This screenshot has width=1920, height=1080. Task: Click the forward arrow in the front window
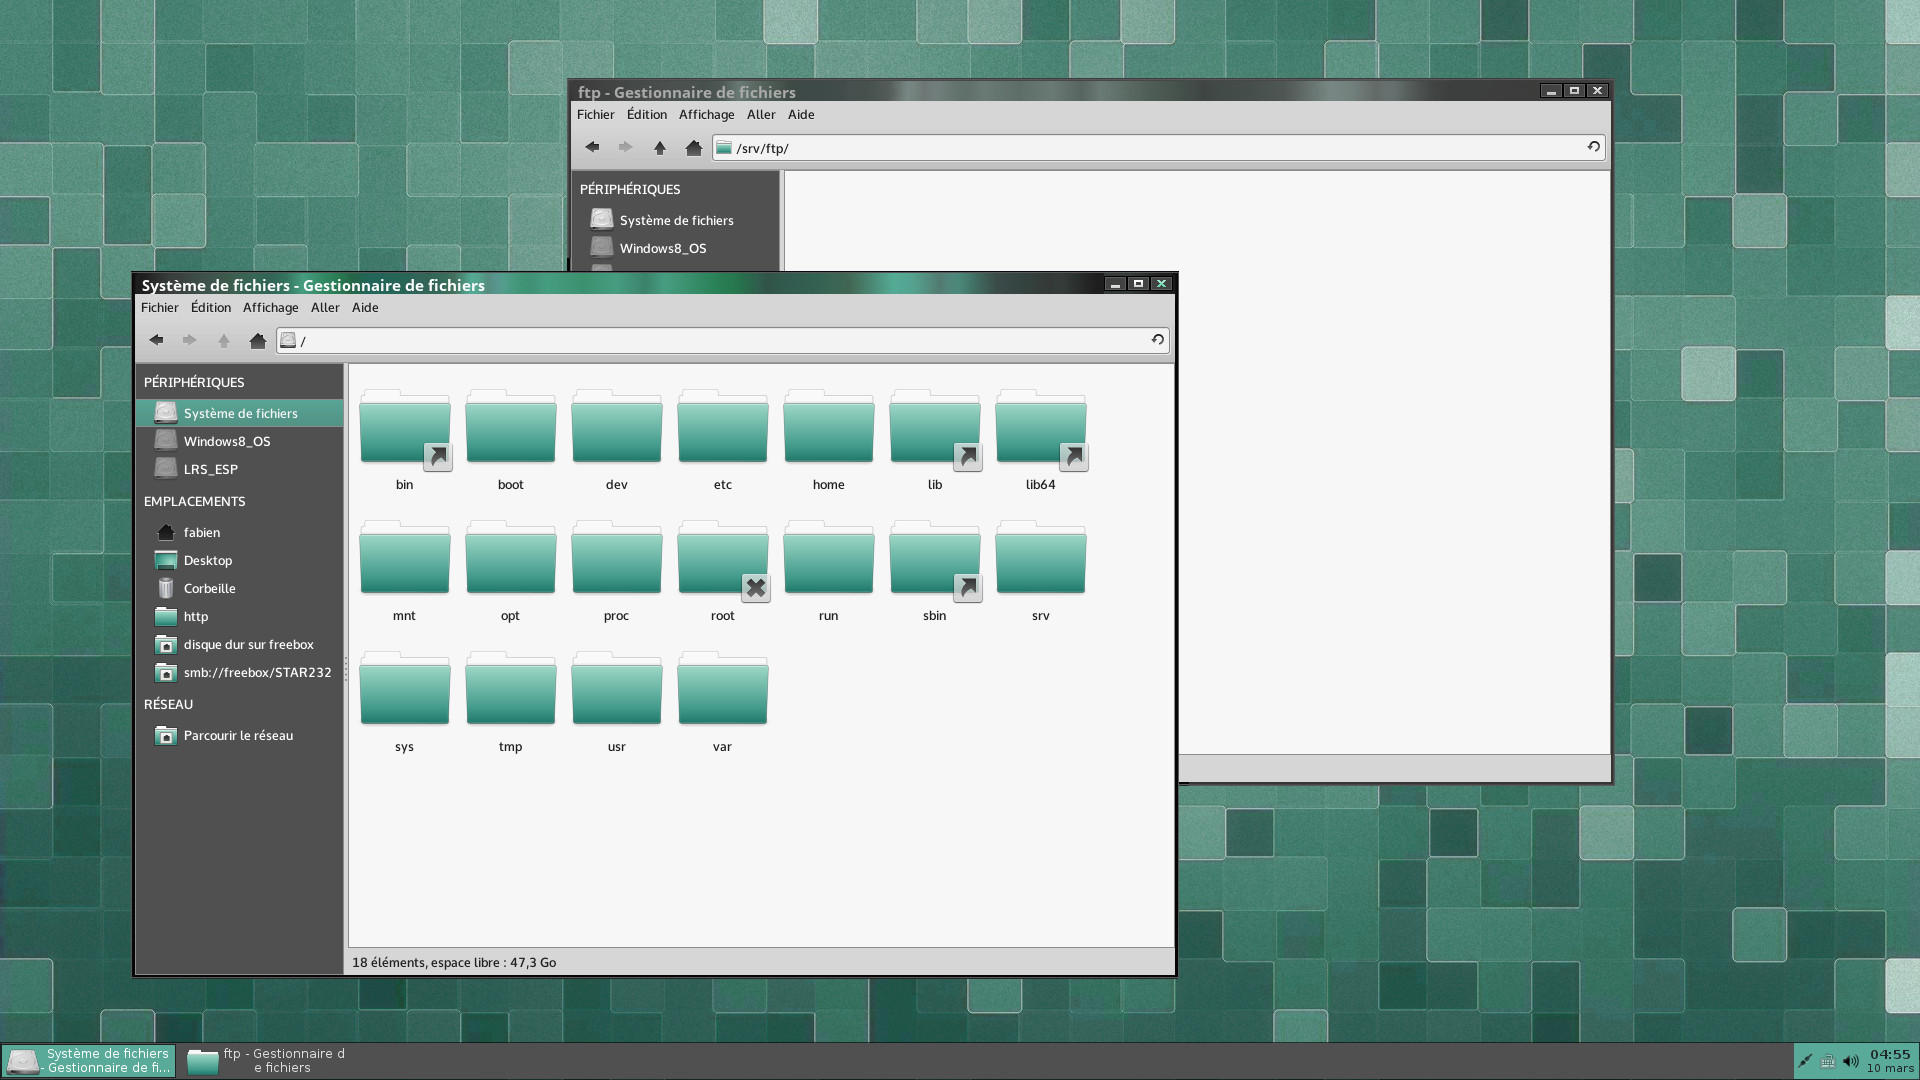189,340
